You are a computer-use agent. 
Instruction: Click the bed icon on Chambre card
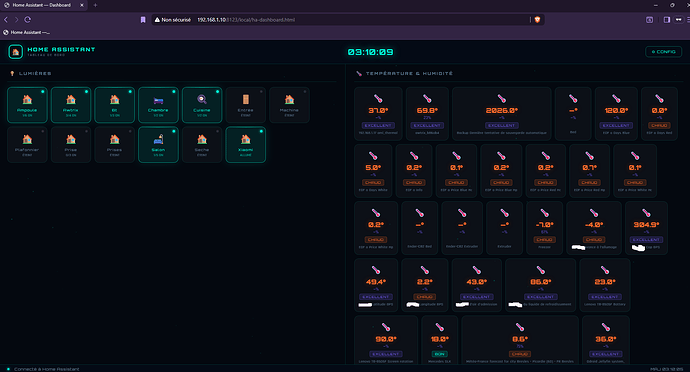click(x=158, y=100)
